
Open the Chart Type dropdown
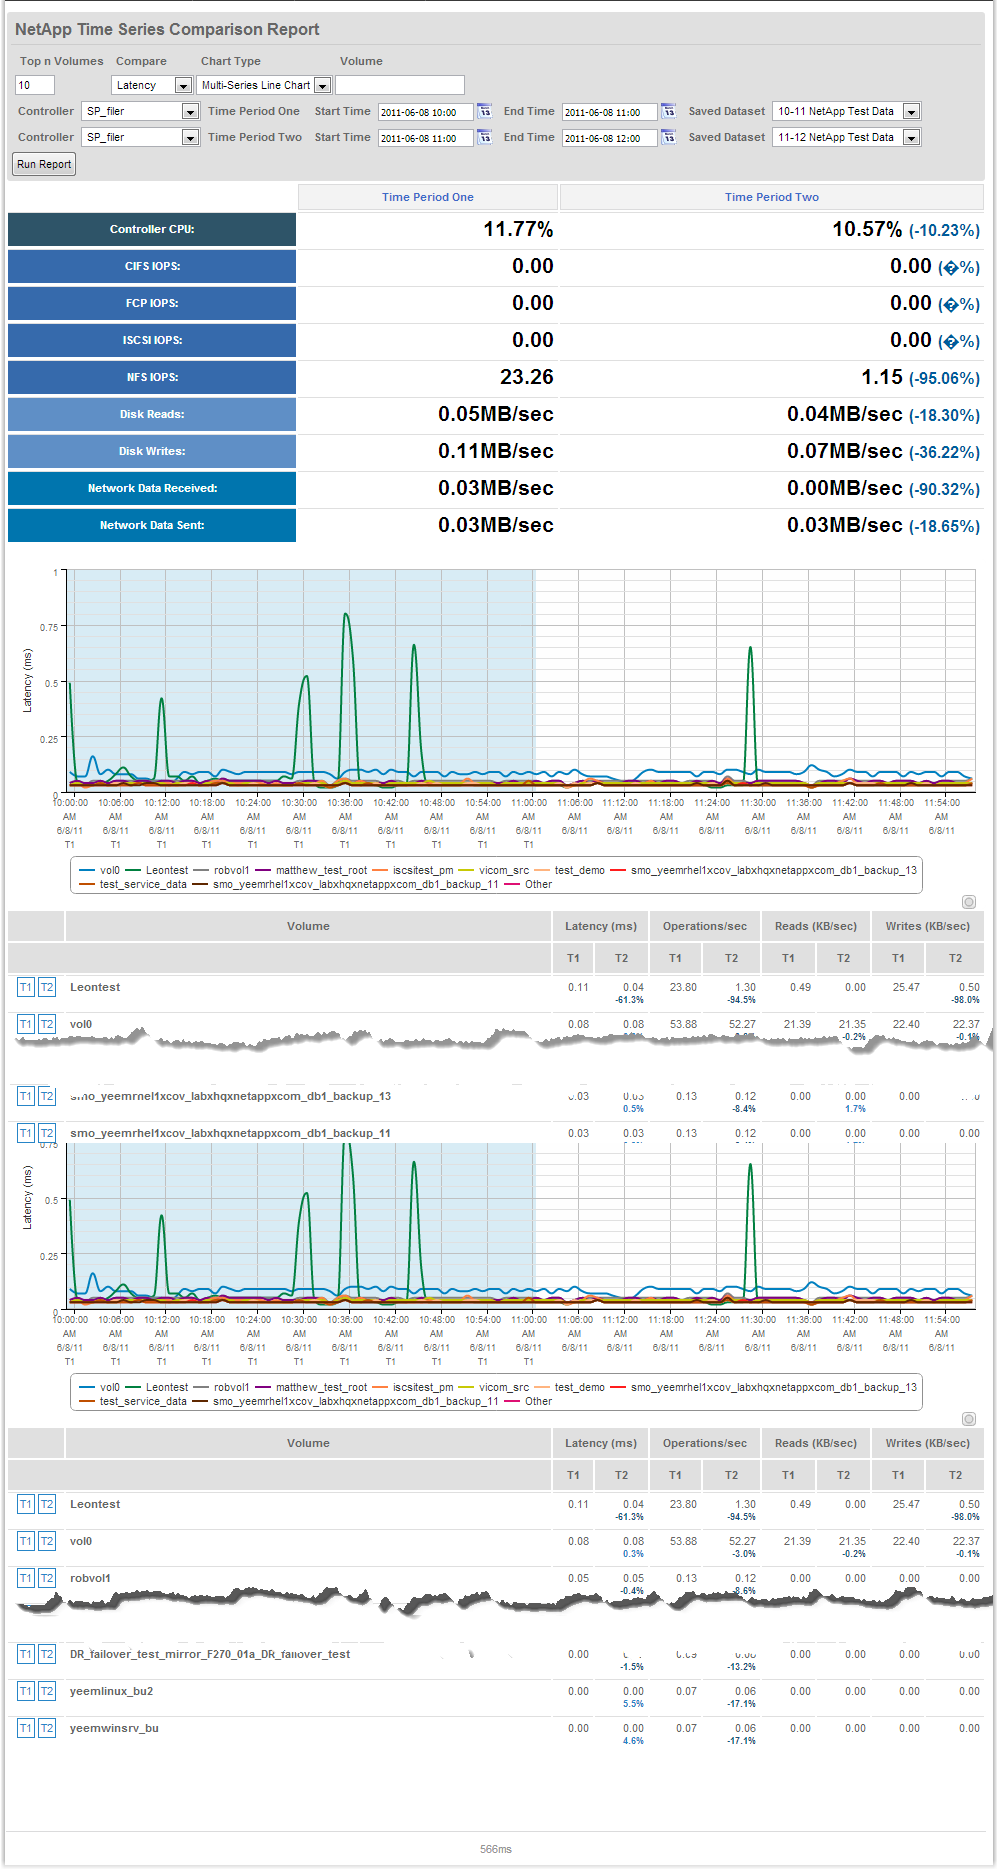click(x=264, y=86)
